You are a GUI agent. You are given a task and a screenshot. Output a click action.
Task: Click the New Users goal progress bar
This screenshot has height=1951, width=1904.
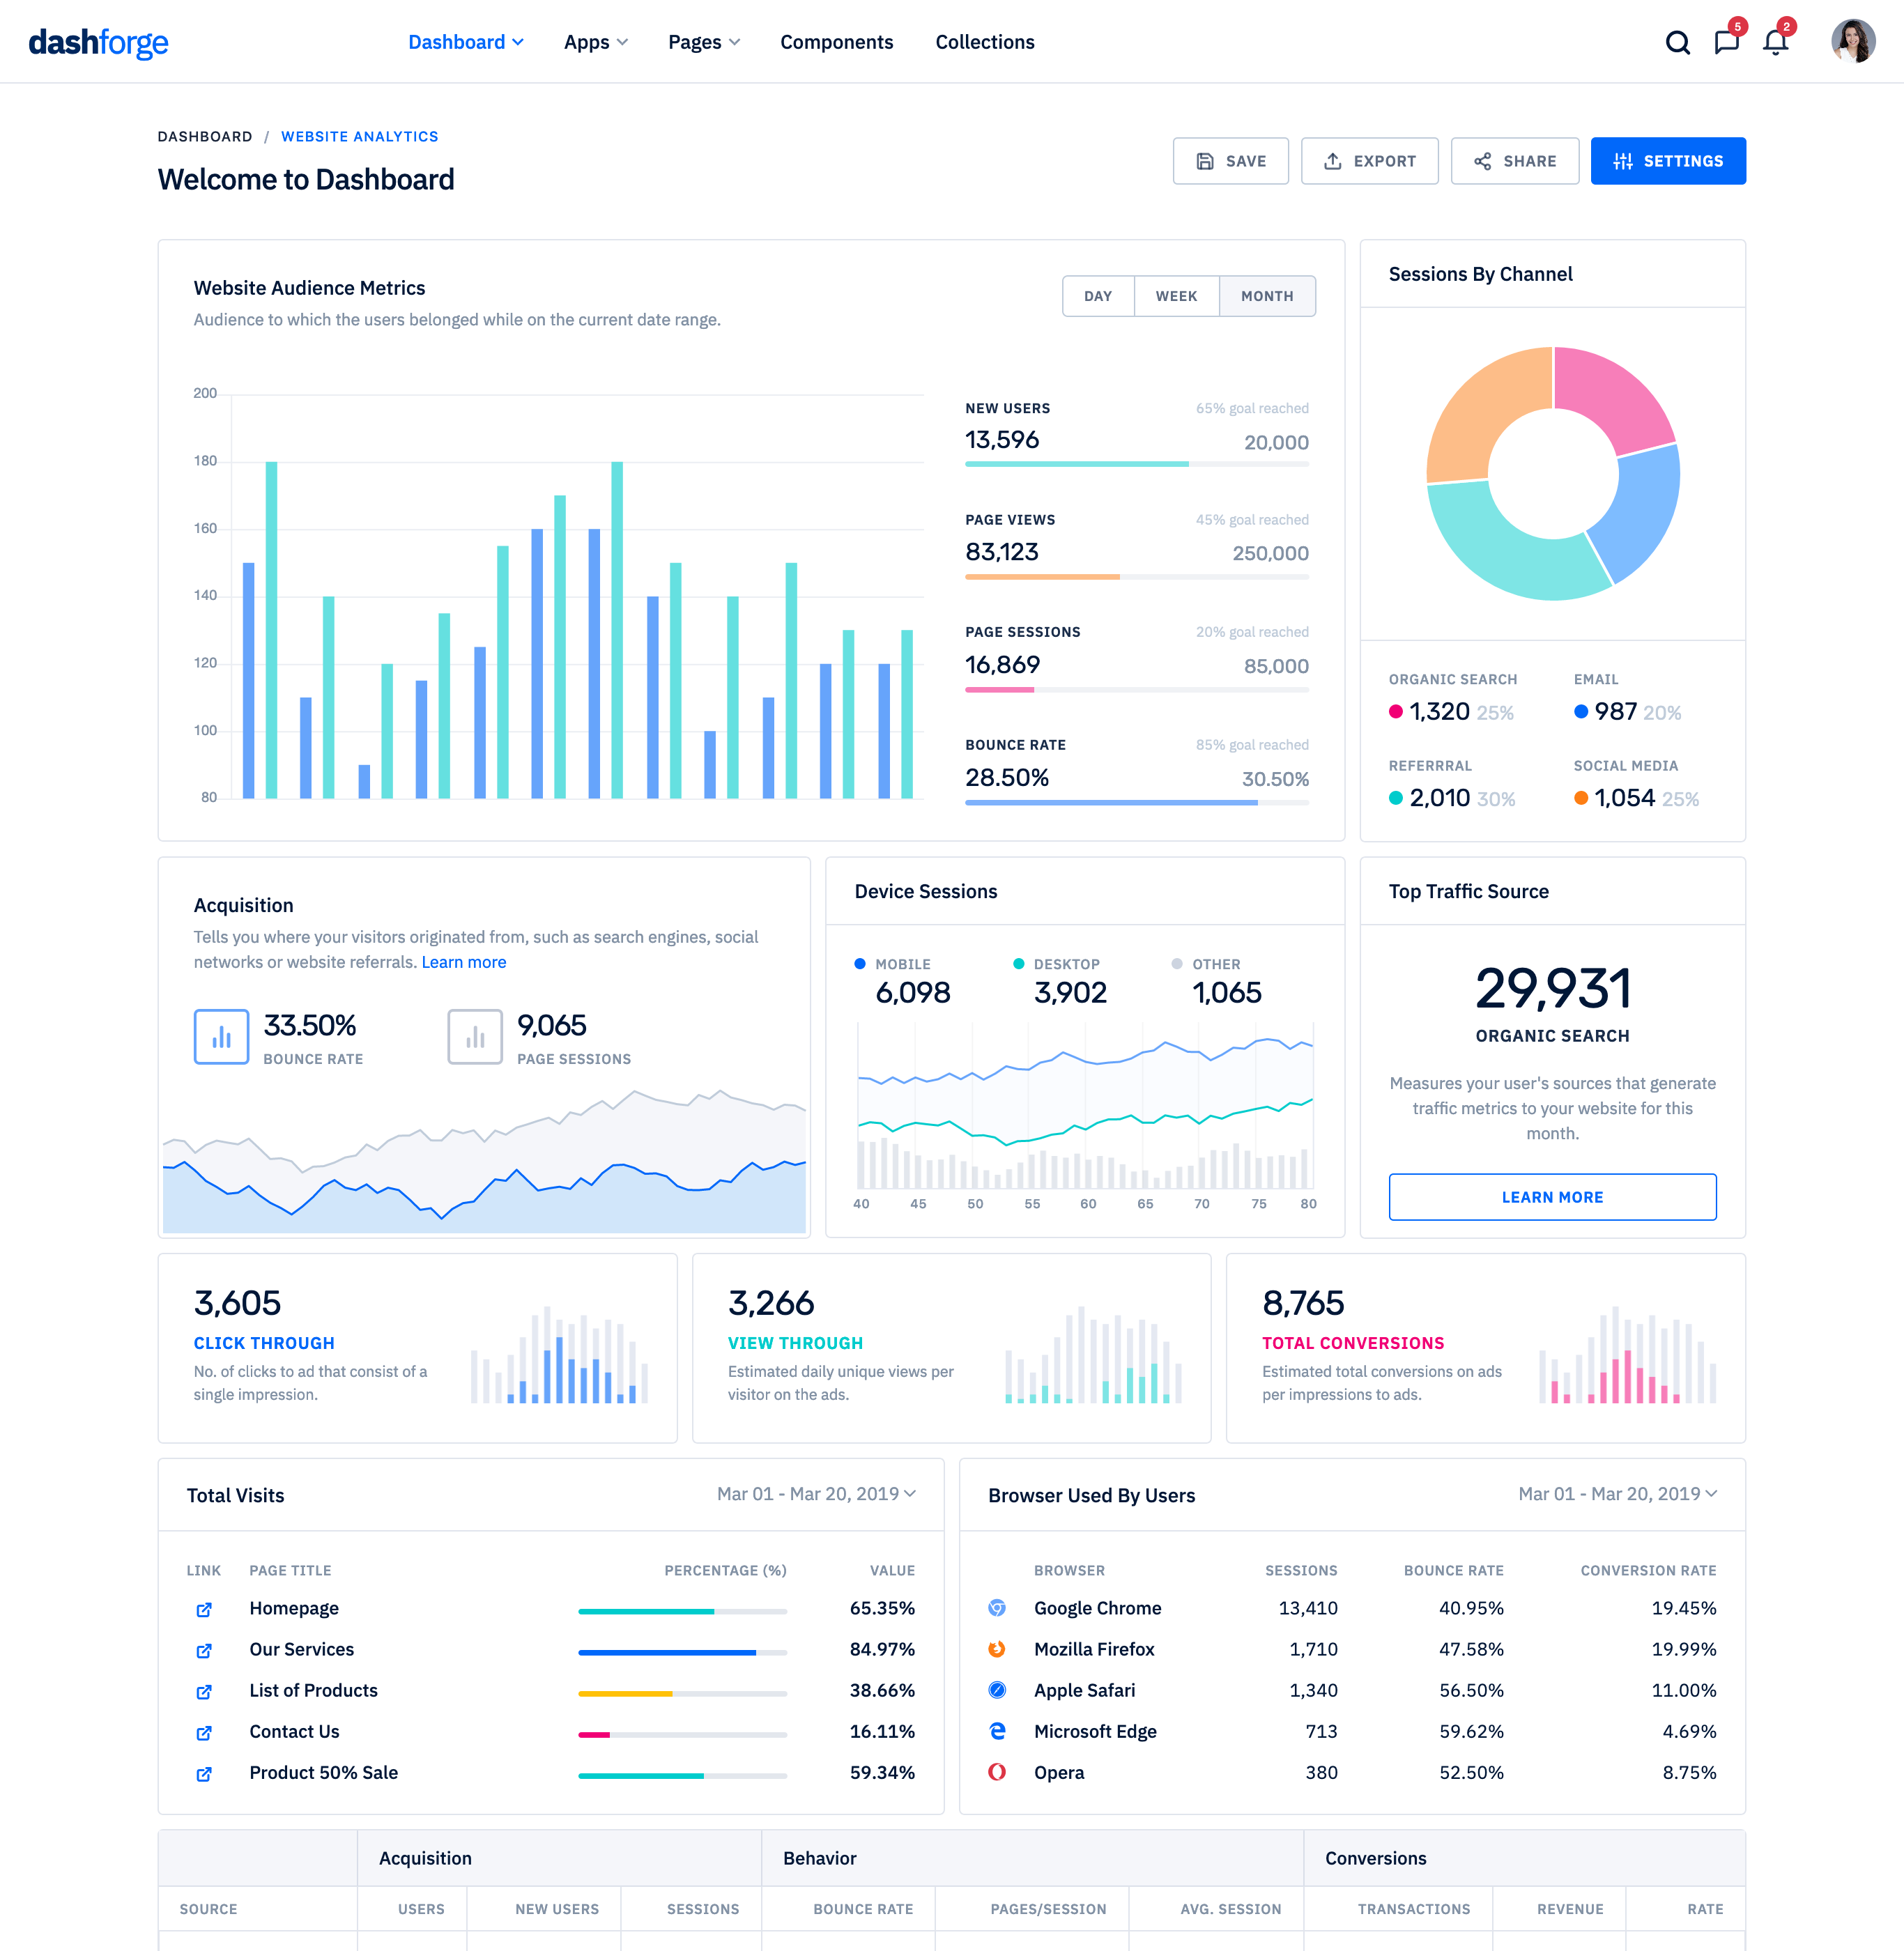[x=1136, y=464]
